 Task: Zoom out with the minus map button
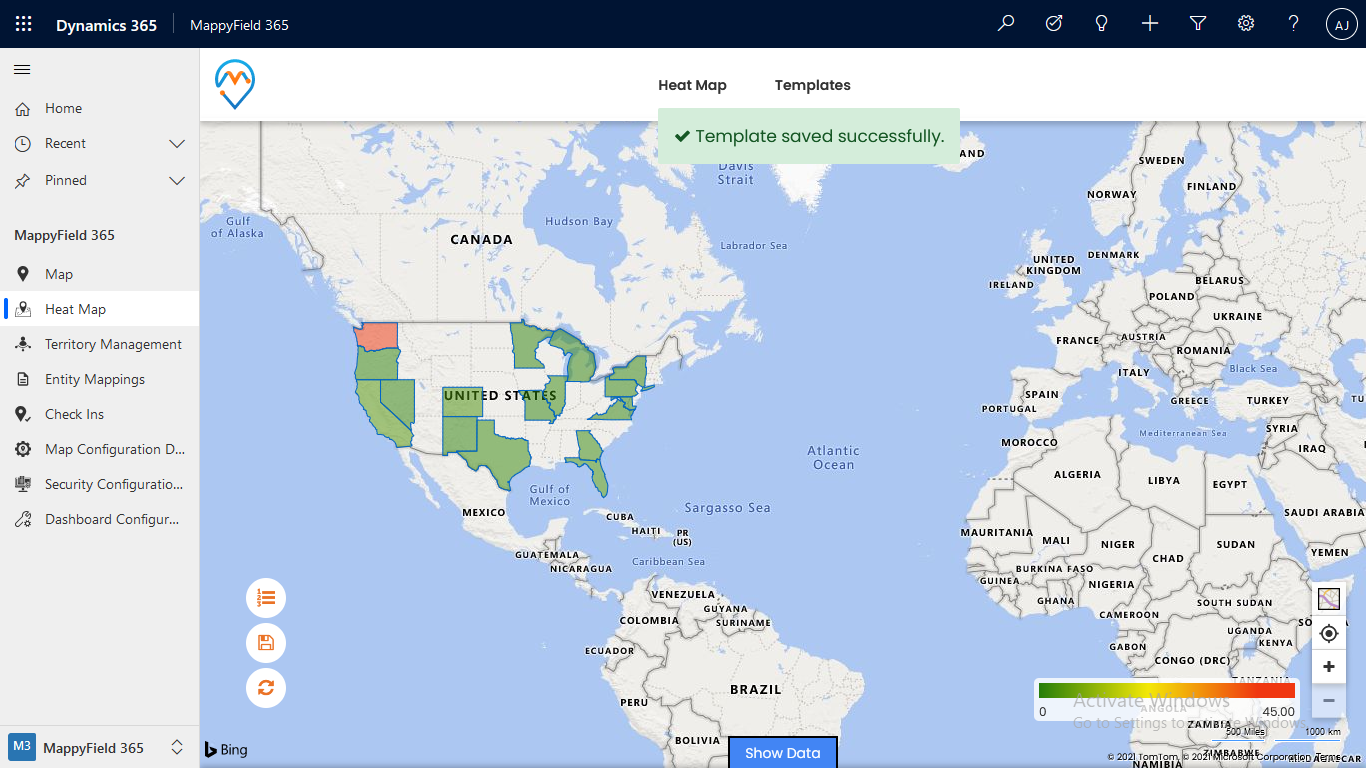[1329, 701]
